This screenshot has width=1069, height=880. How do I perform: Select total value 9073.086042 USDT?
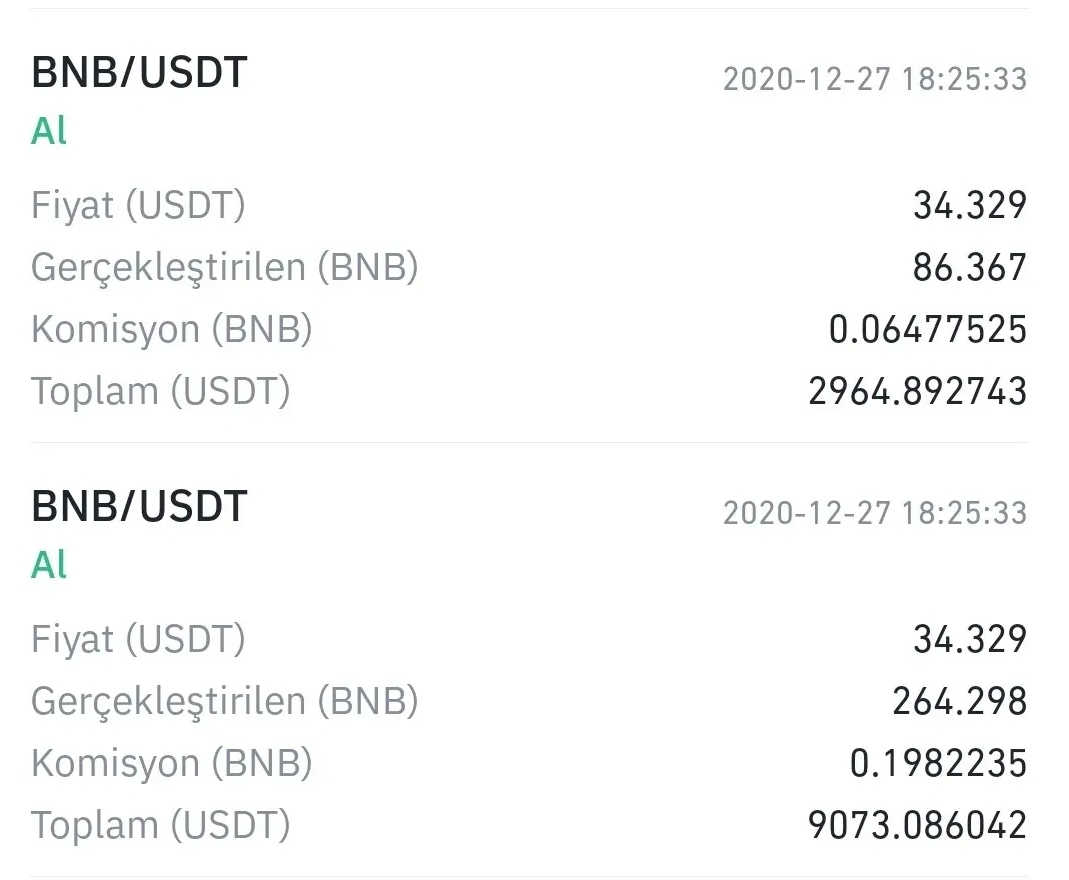[918, 825]
